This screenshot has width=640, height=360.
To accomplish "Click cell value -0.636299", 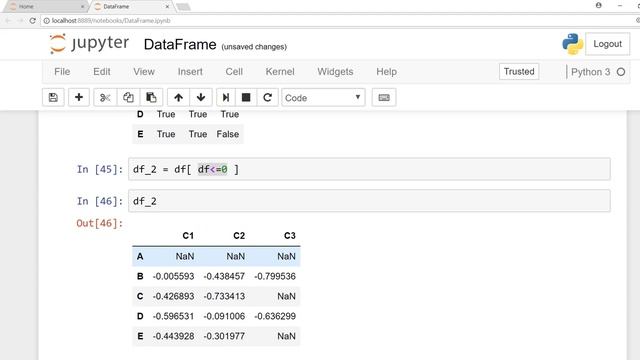I will pyautogui.click(x=275, y=316).
